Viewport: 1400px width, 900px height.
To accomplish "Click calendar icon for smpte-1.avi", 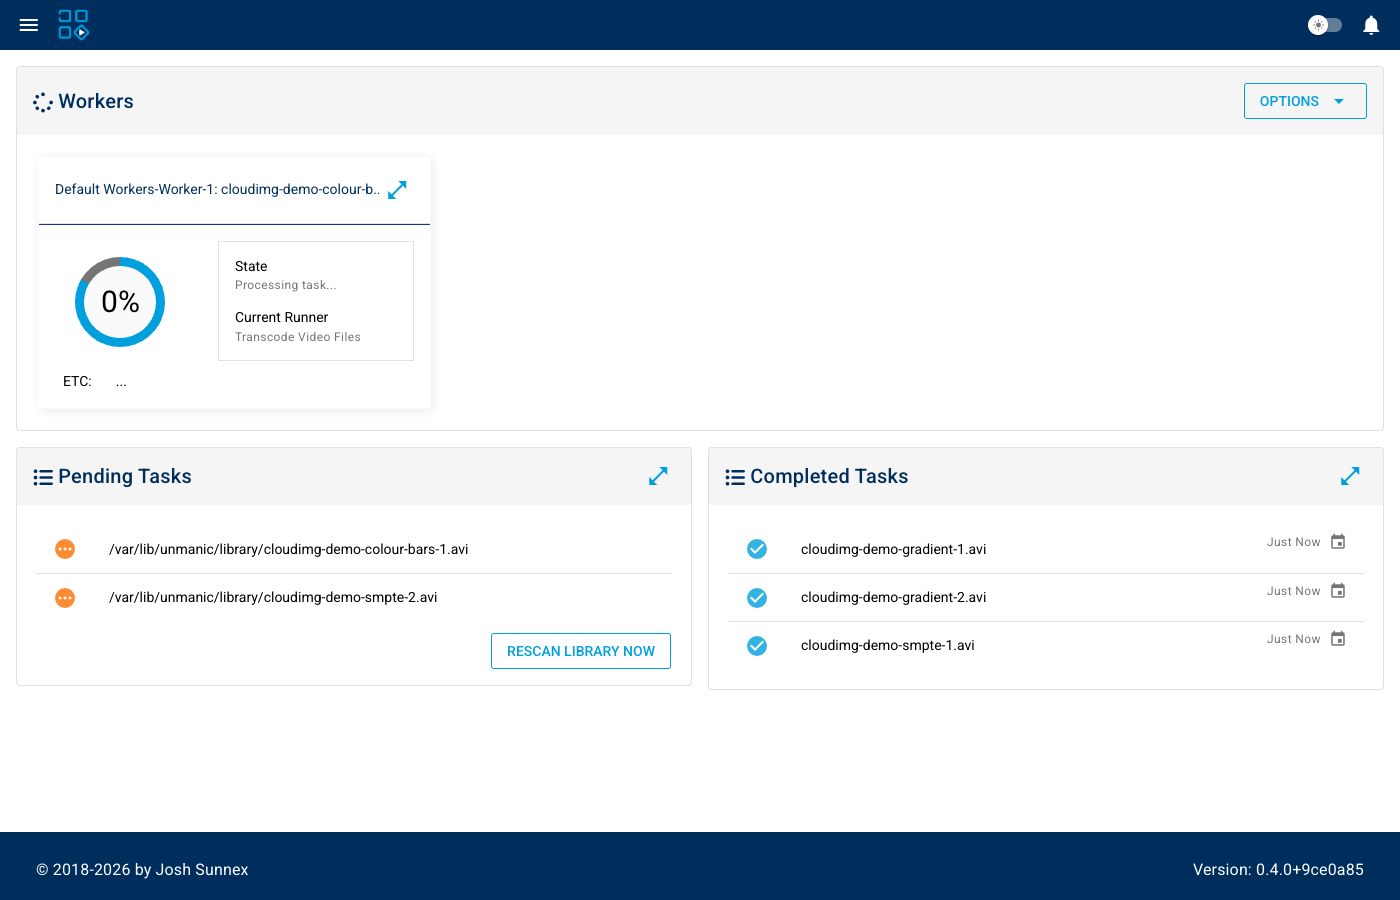I will click(x=1338, y=639).
